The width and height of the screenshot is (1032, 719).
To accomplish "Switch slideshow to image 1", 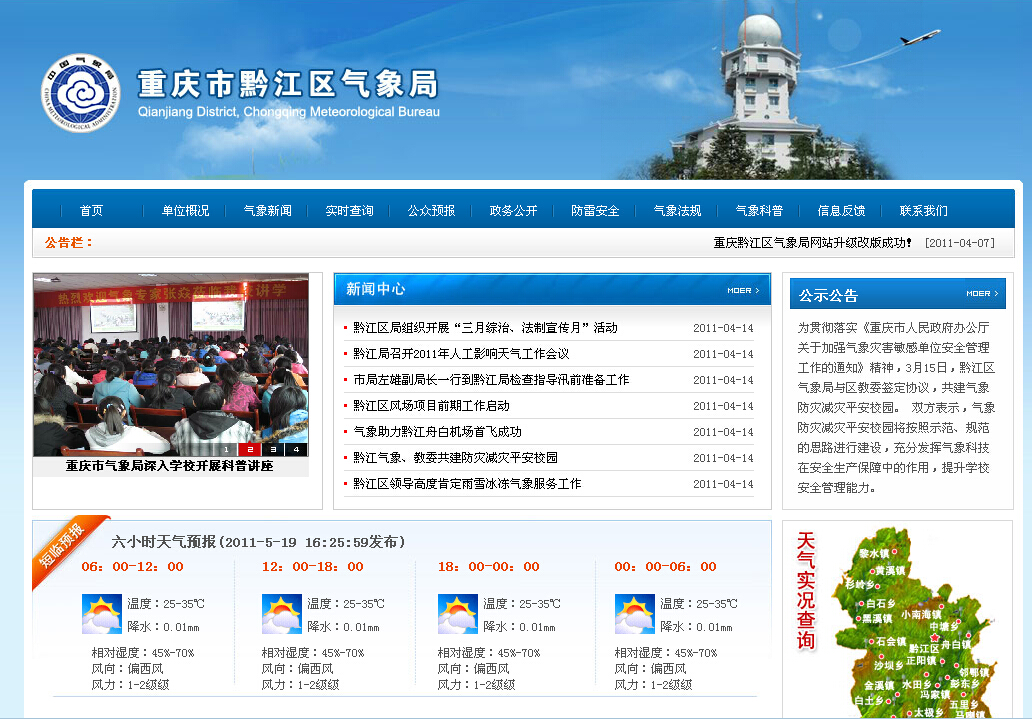I will point(227,449).
